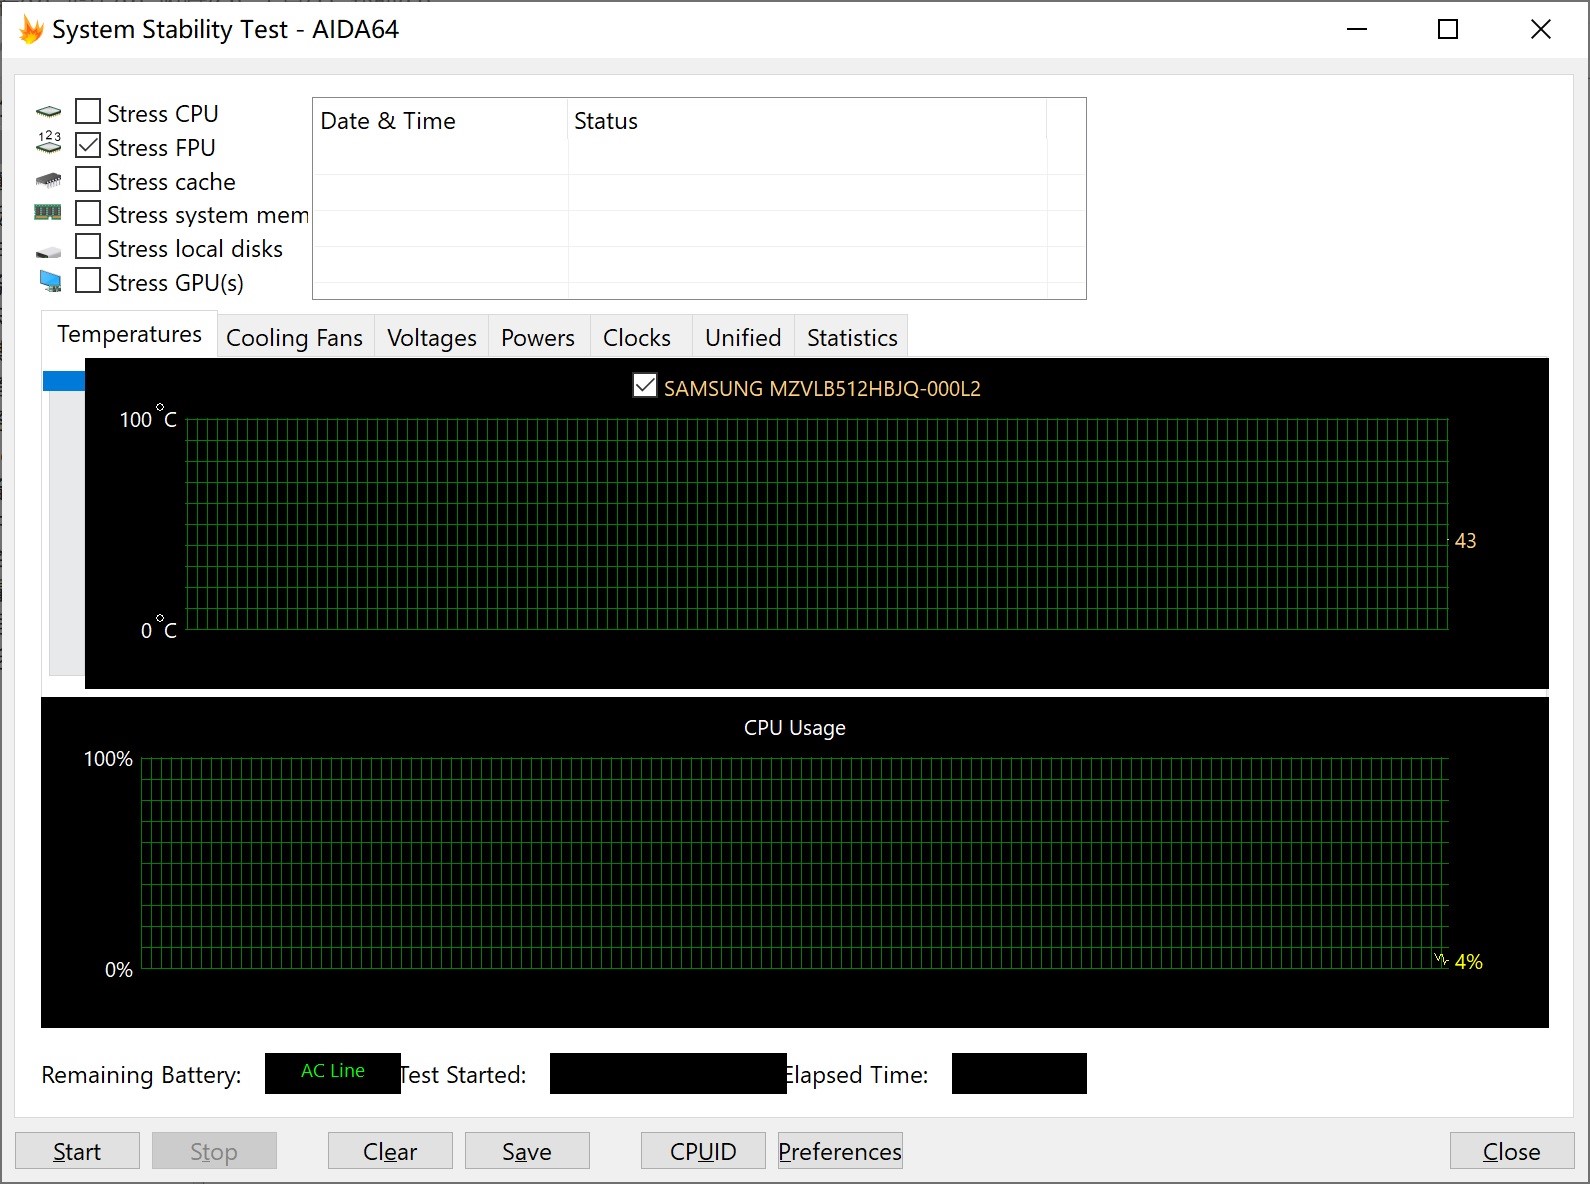Open the Statistics tab

point(852,338)
